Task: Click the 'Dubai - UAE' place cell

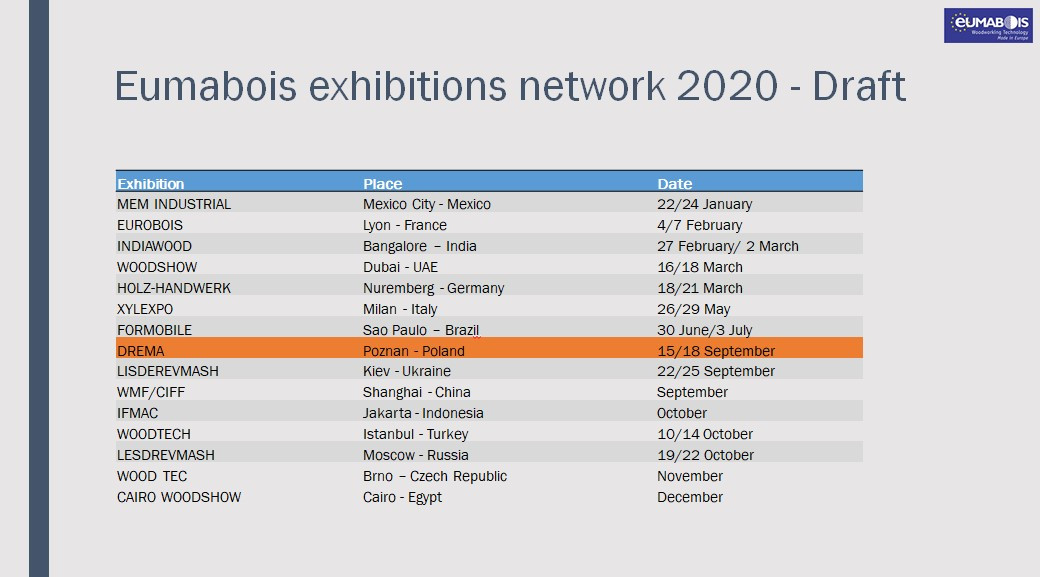Action: (400, 267)
